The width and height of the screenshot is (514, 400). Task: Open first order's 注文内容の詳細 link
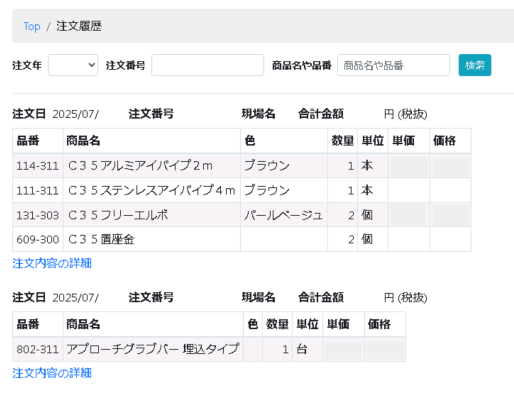52,263
